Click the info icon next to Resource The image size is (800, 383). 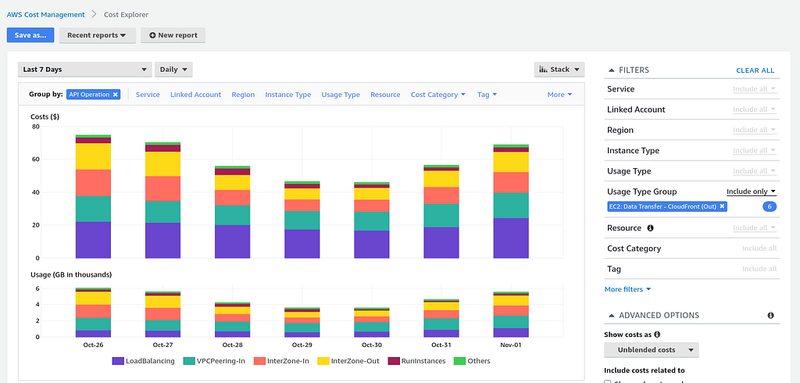tap(650, 228)
